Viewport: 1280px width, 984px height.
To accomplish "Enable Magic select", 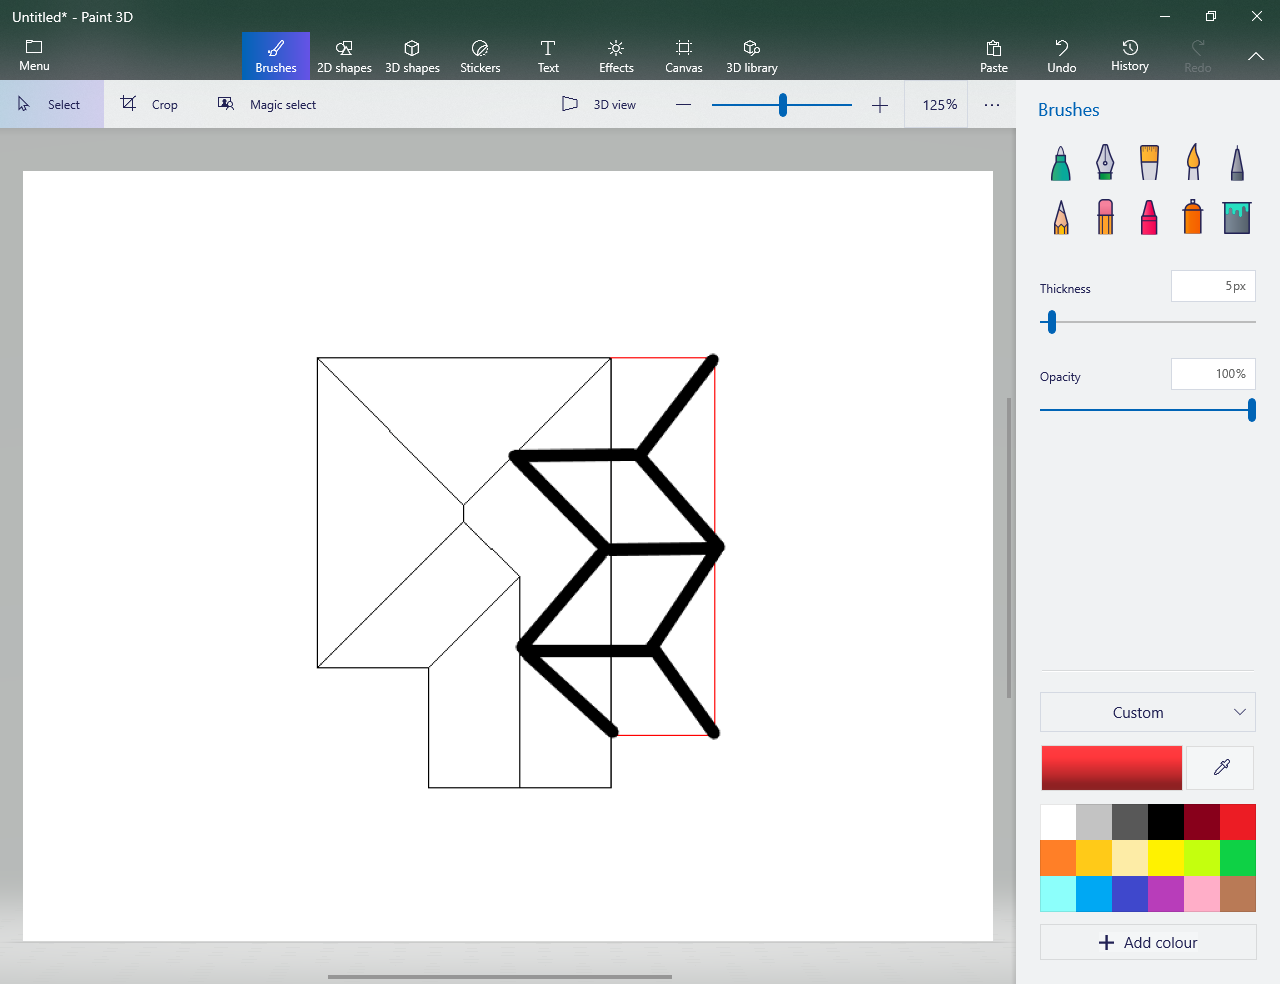I will pyautogui.click(x=267, y=105).
